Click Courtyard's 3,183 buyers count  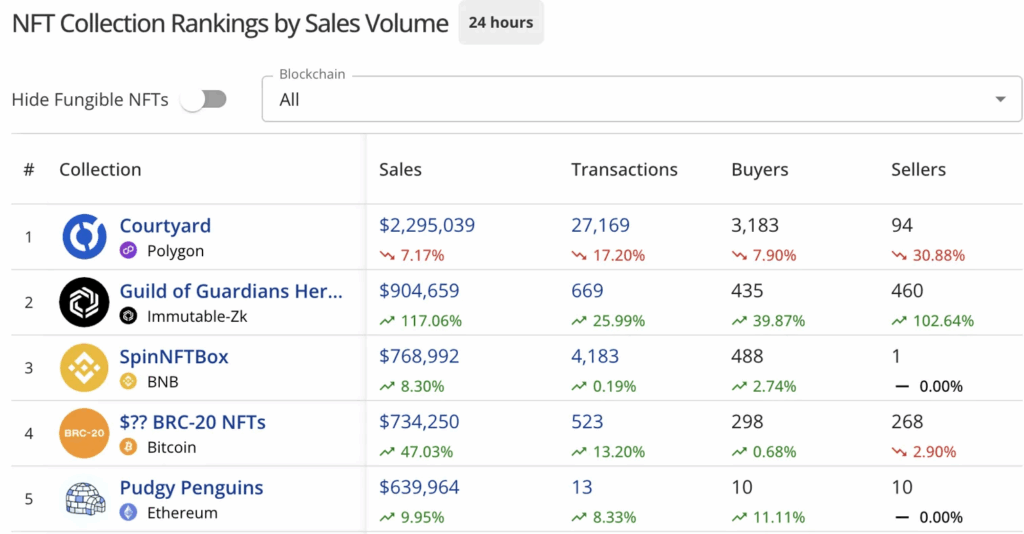coord(755,225)
